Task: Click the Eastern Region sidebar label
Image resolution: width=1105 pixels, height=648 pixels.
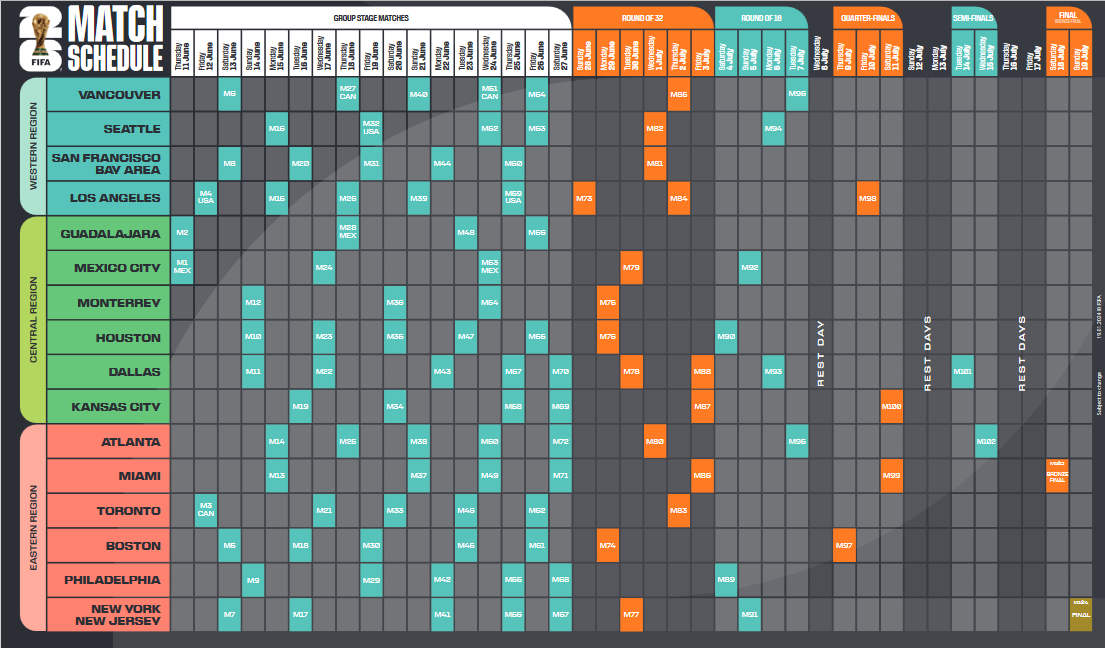Action: coord(33,528)
